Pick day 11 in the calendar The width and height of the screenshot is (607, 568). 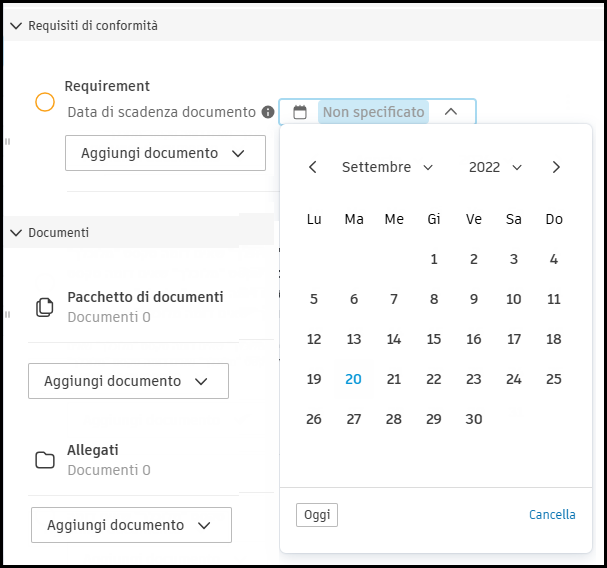tap(554, 299)
